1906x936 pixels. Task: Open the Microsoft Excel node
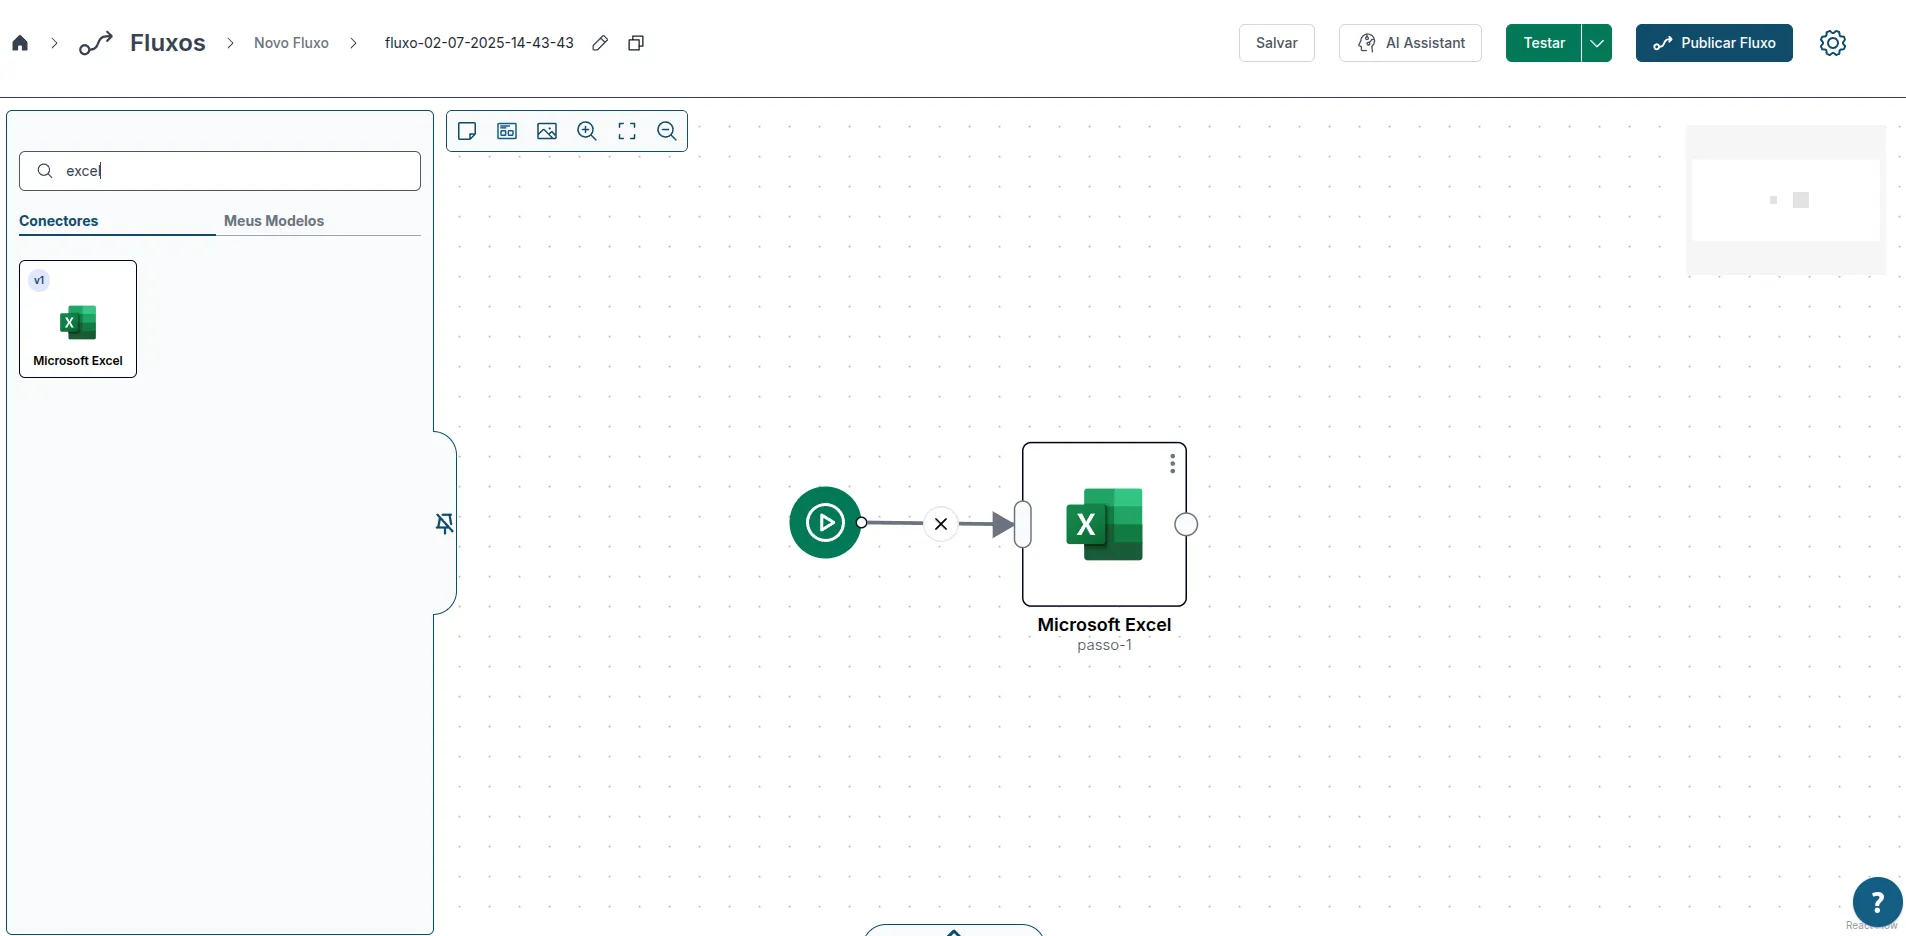coord(1104,524)
